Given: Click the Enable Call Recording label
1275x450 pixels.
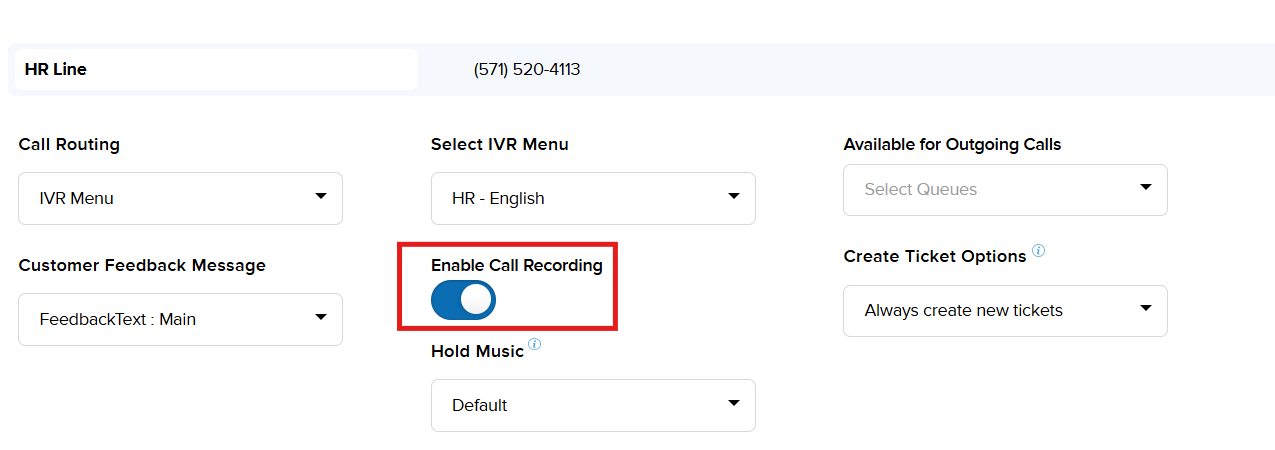Looking at the screenshot, I should tap(516, 265).
